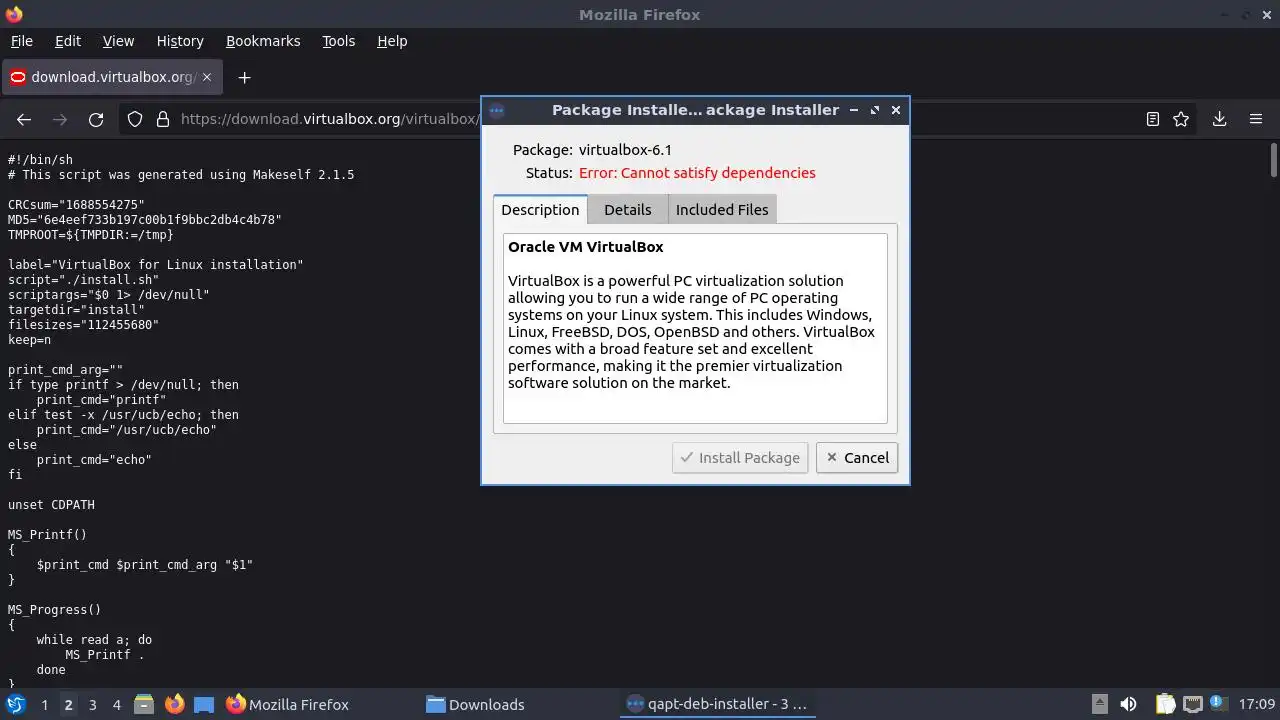The width and height of the screenshot is (1280, 720).
Task: Click the Firefox forward arrow button
Action: point(60,119)
